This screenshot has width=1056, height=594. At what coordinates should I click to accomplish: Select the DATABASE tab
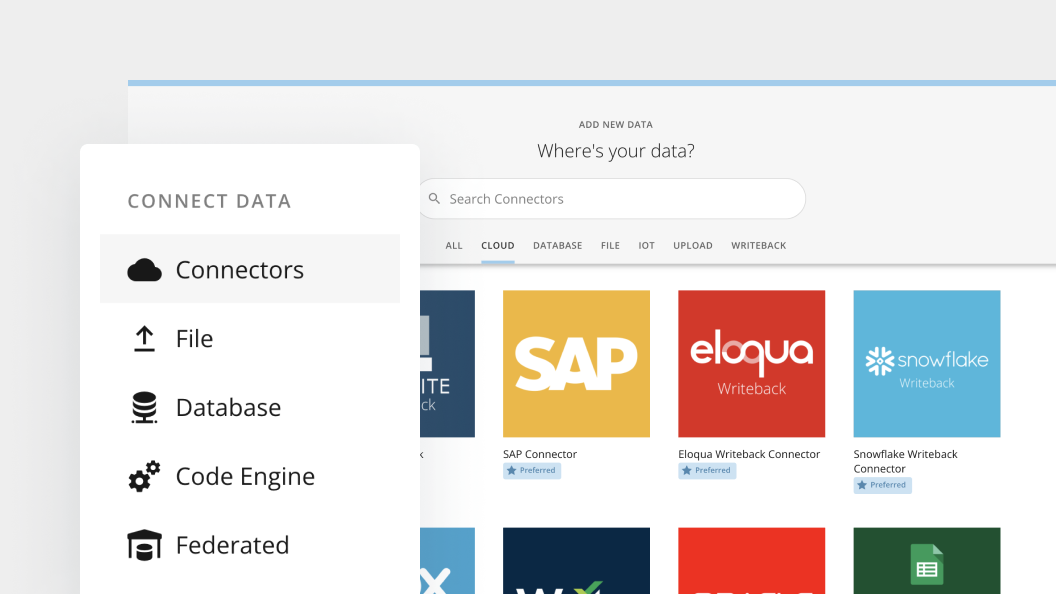pos(558,246)
